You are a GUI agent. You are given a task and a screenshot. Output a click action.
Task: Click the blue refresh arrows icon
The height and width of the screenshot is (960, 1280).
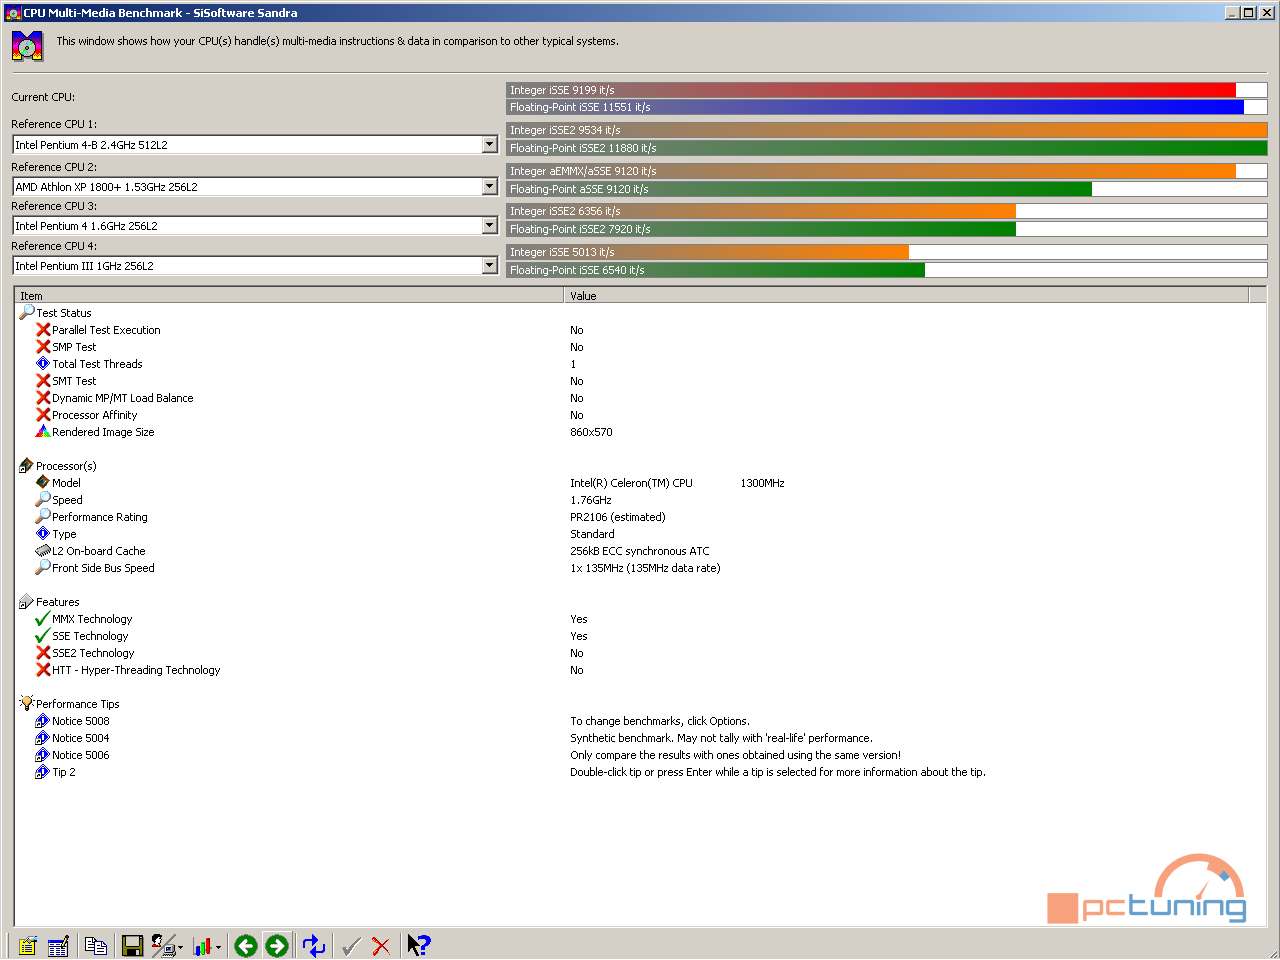point(314,946)
